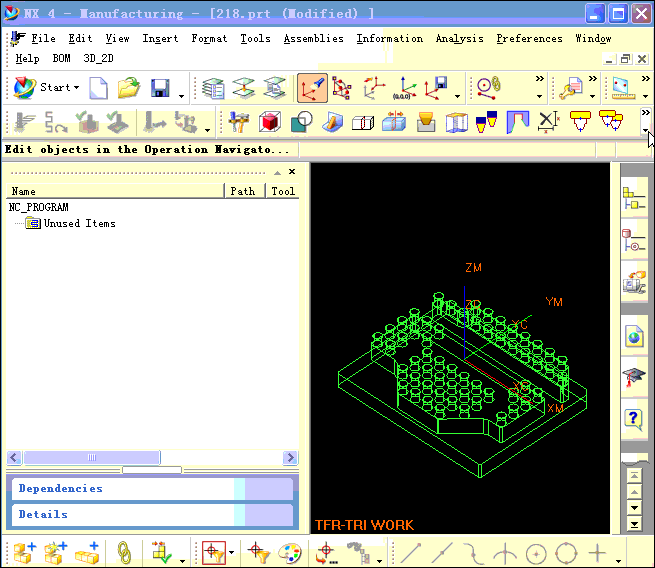
Task: Open the Layer Settings icon
Action: point(213,88)
